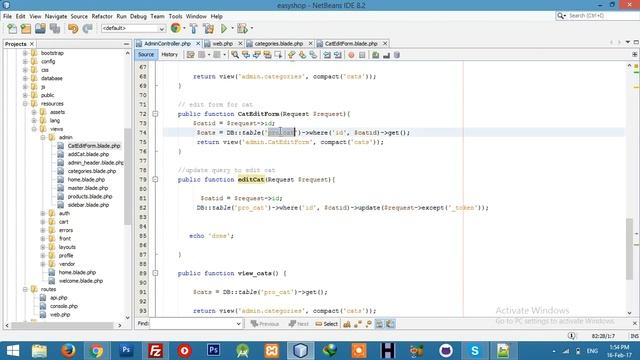Click the Stop Macro Recording icon
The image size is (640, 360).
362,55
